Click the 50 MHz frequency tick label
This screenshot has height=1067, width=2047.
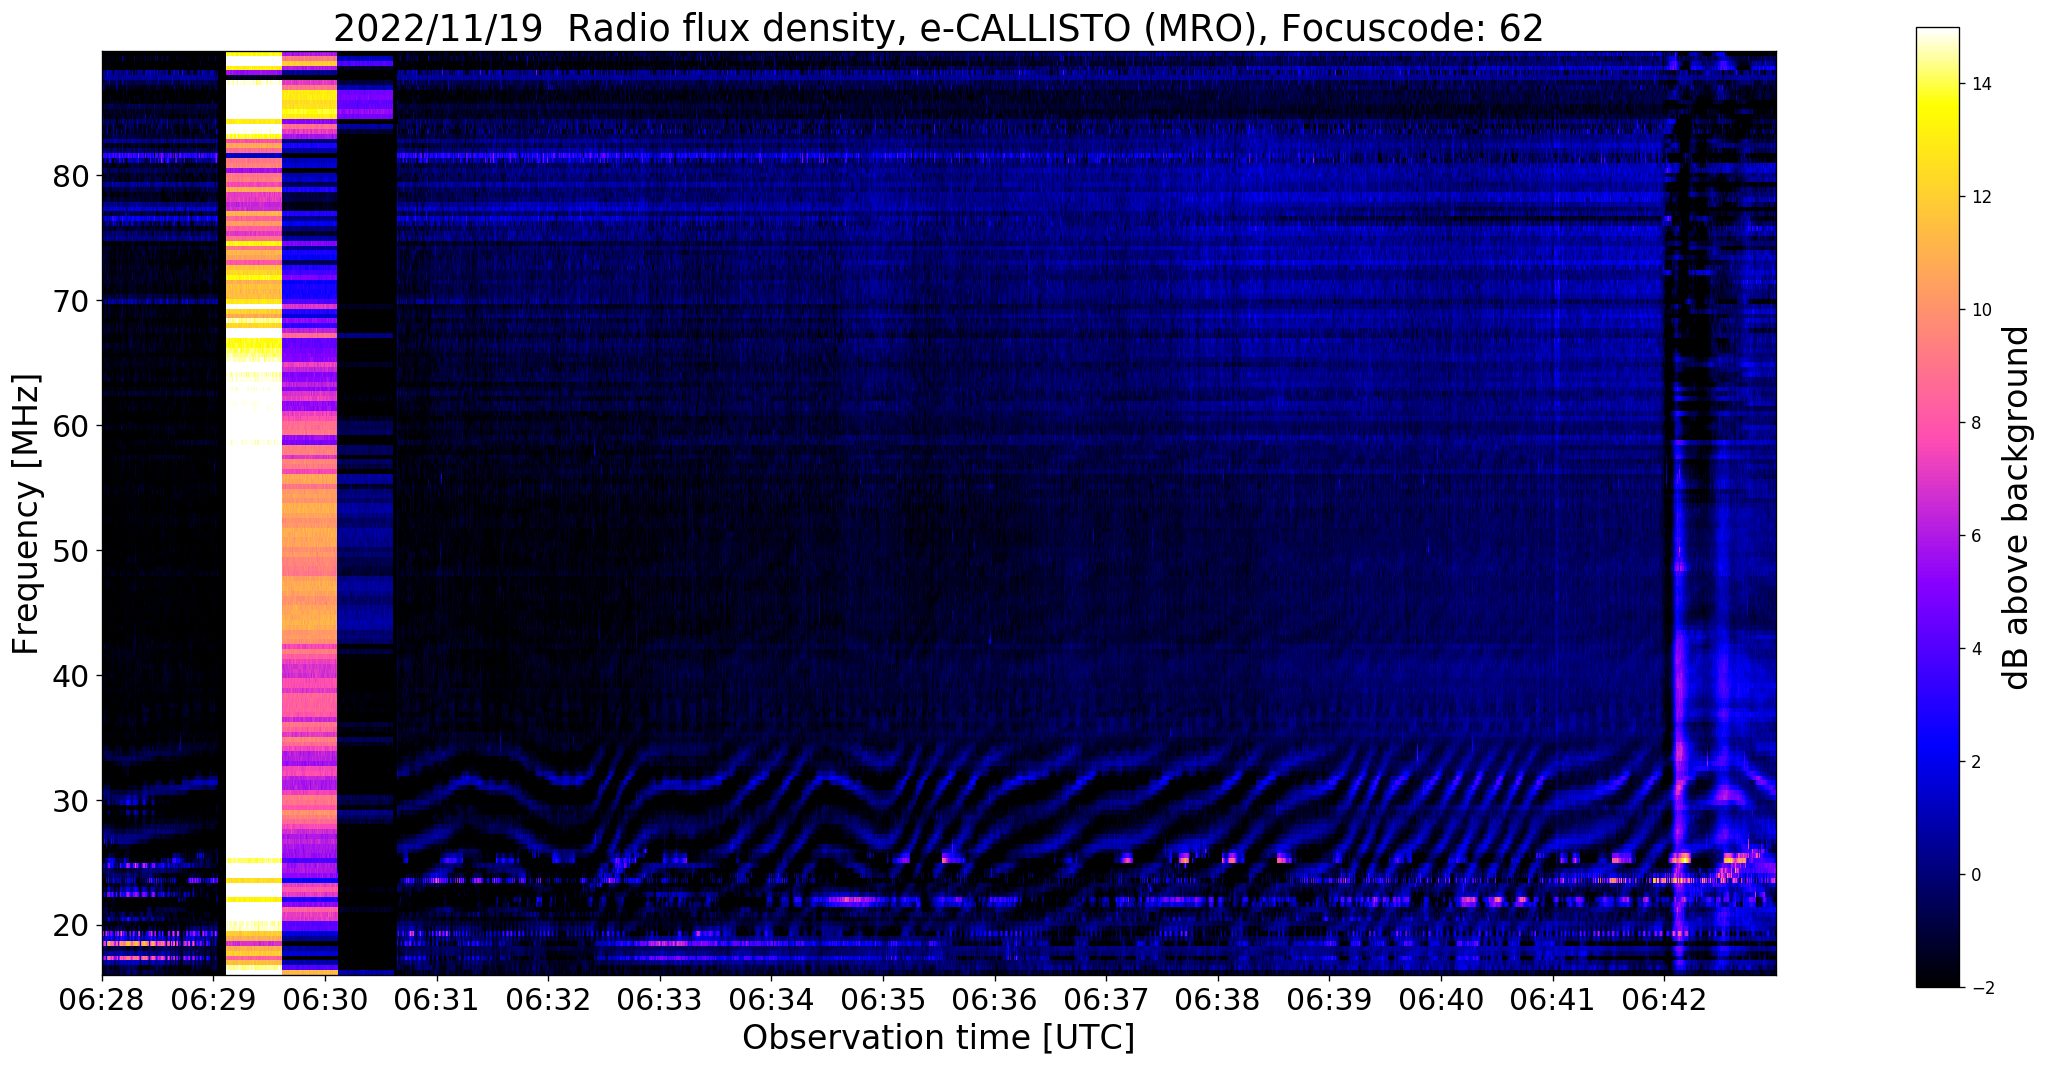point(70,551)
